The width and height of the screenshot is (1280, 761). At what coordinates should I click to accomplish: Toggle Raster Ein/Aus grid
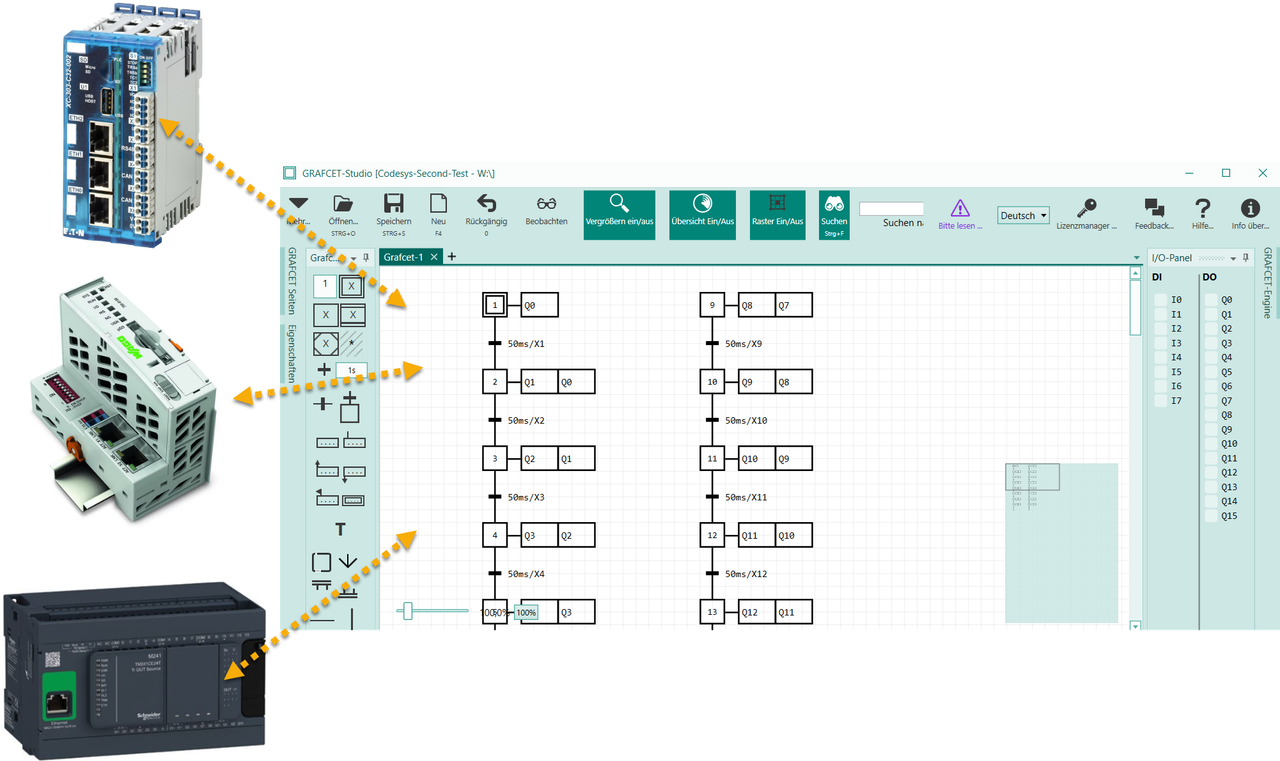[777, 215]
